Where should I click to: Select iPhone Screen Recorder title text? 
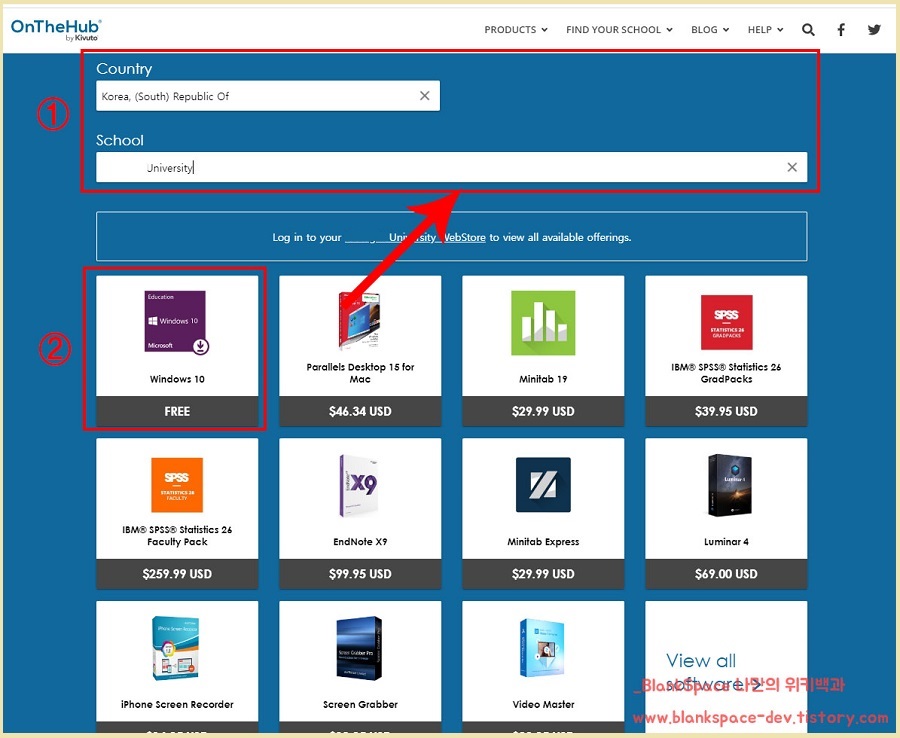tap(177, 704)
